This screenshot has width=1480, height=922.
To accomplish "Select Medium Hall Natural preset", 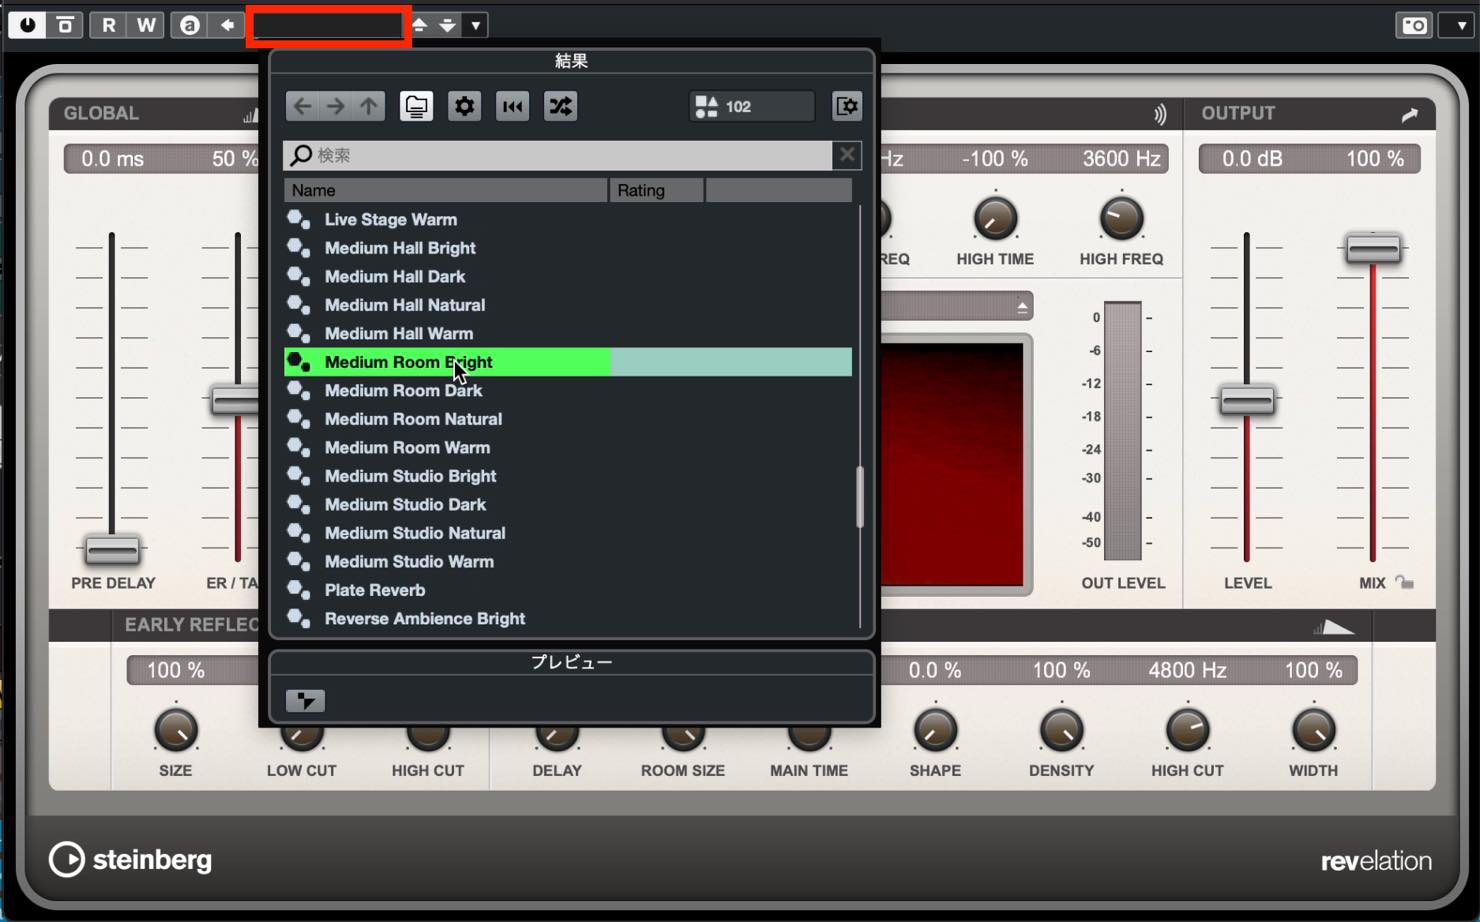I will tap(568, 305).
